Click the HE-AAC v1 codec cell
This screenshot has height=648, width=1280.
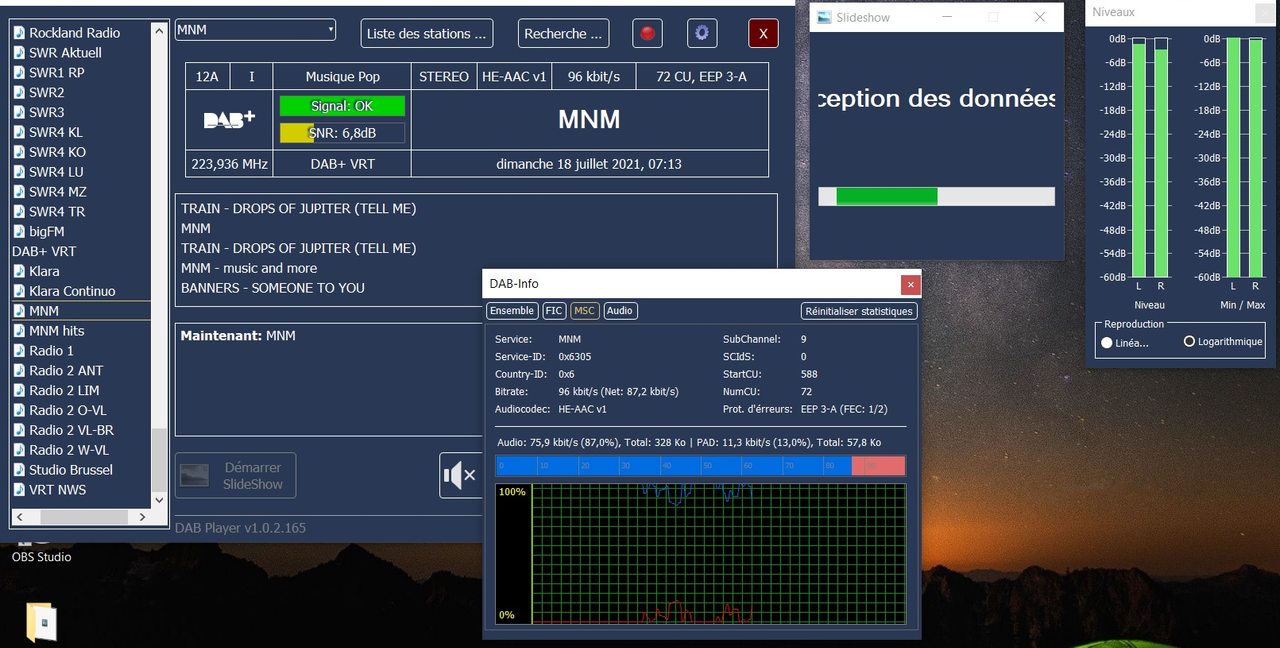click(515, 76)
